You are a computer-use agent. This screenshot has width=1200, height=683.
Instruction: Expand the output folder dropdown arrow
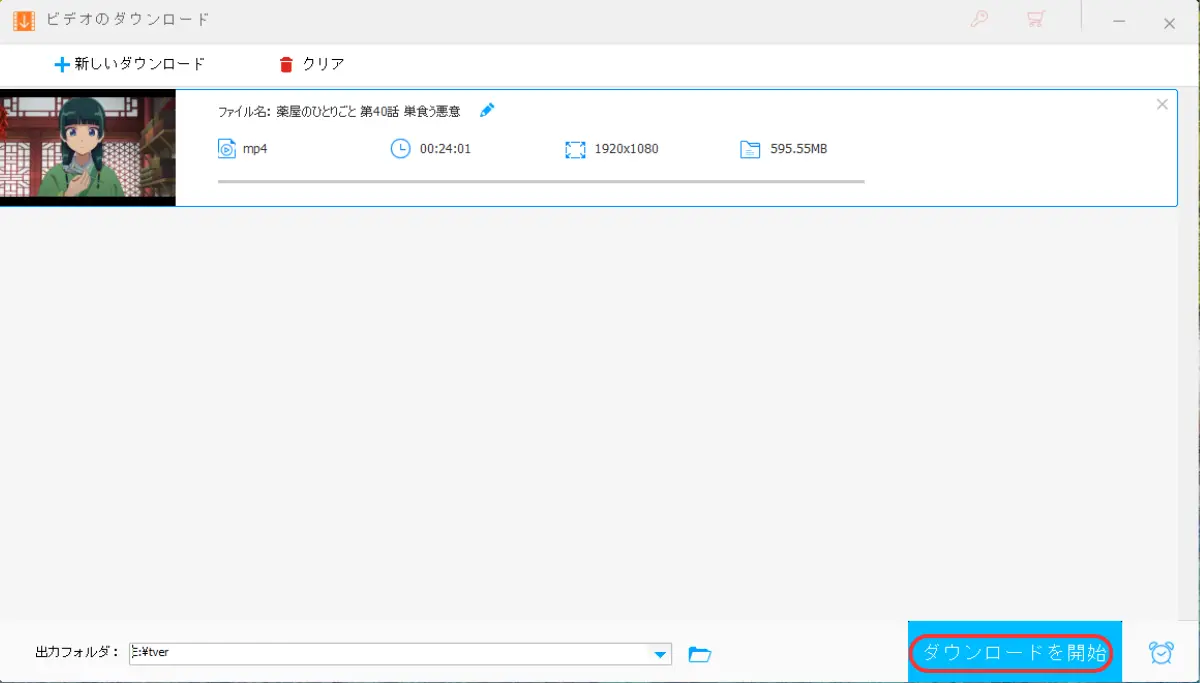tap(660, 654)
